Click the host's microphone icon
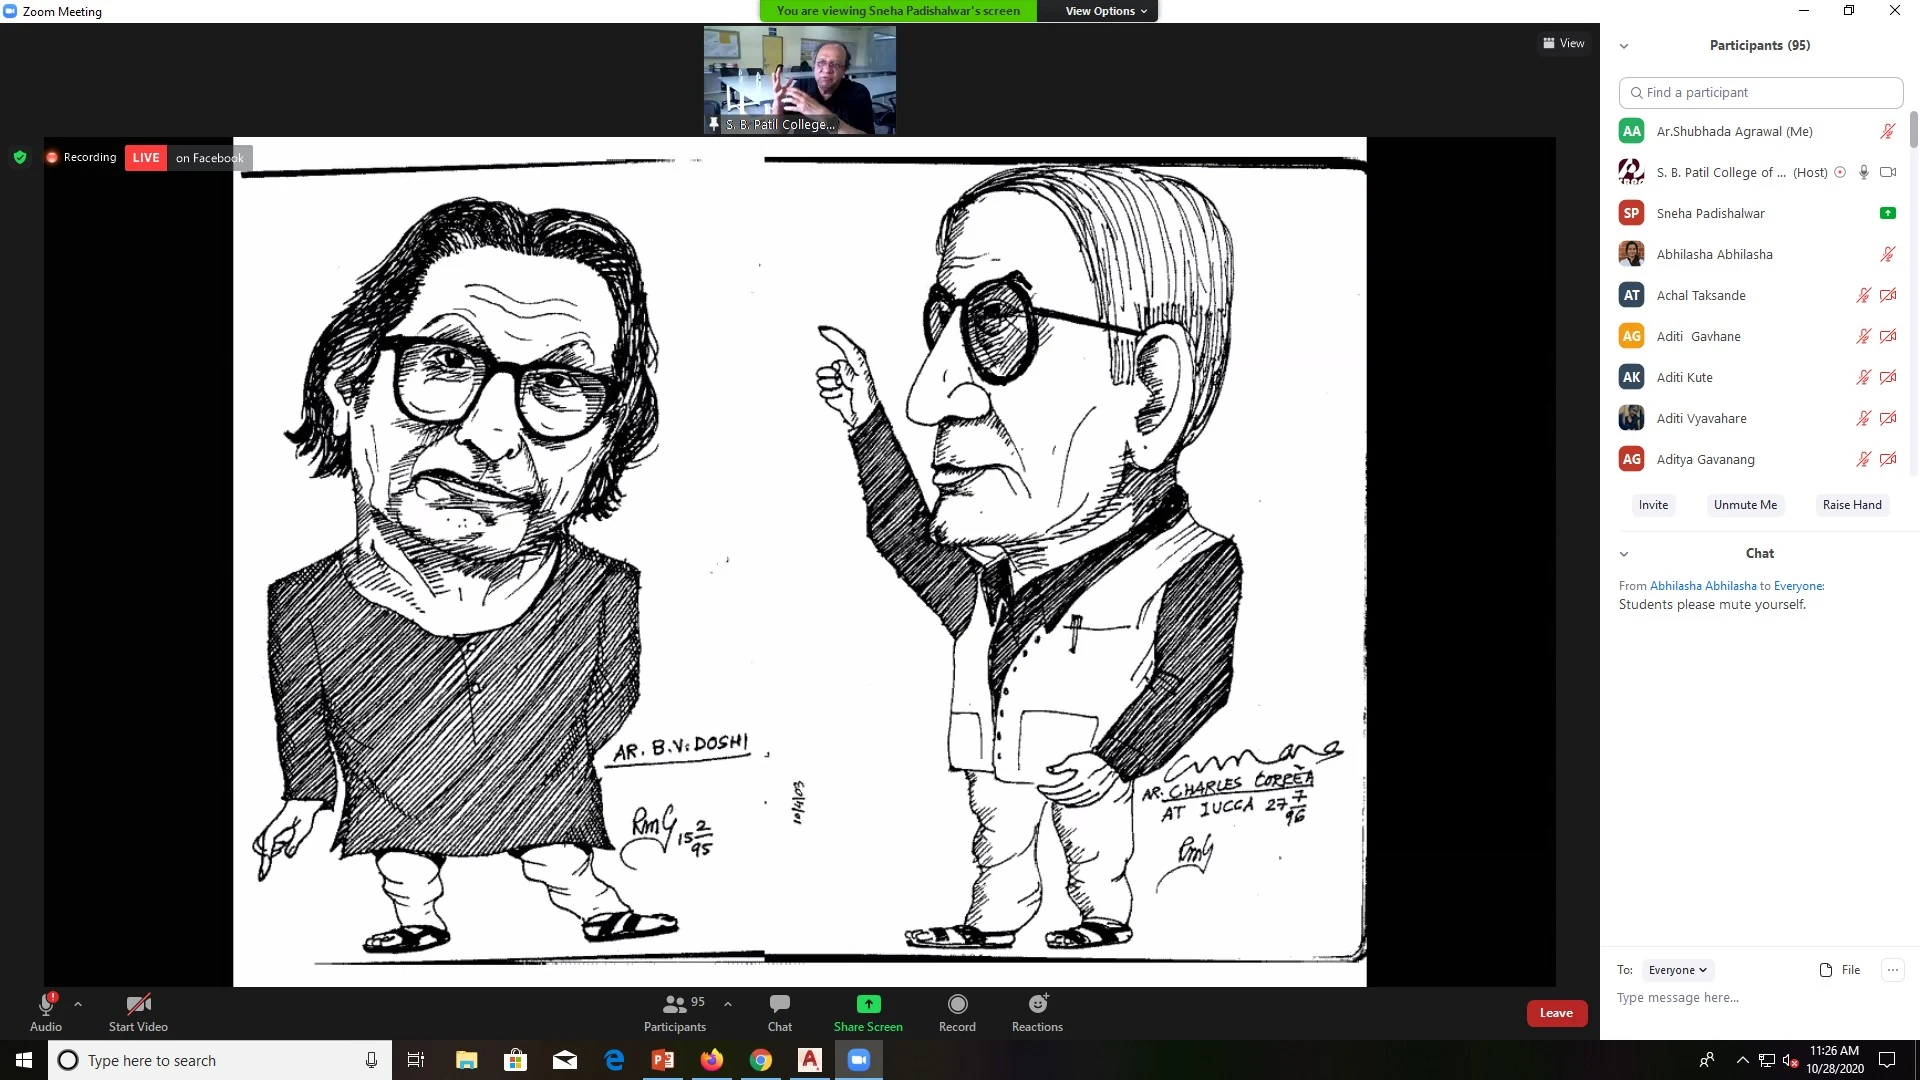The image size is (1920, 1080). point(1864,172)
